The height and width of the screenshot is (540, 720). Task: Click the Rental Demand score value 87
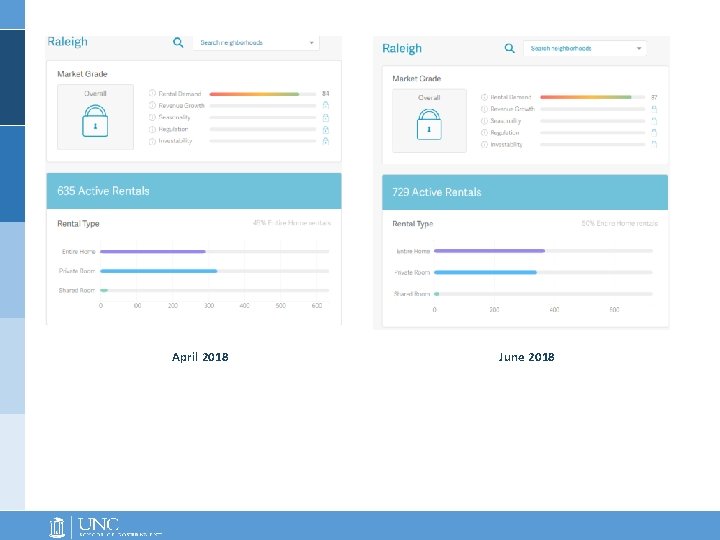pyautogui.click(x=654, y=97)
